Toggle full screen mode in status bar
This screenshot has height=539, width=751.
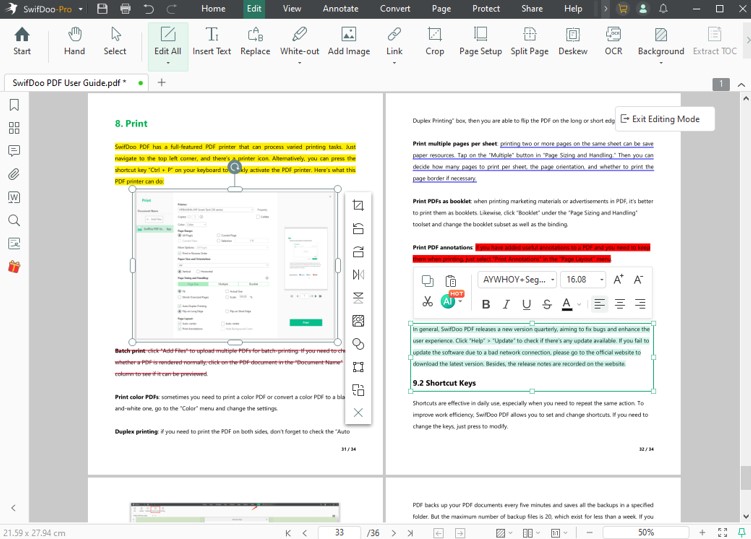point(722,532)
